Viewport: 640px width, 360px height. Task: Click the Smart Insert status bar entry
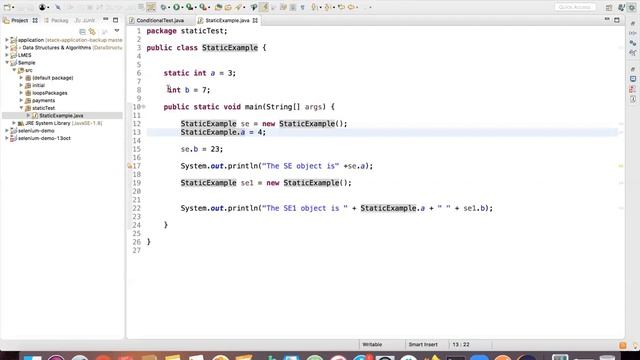click(423, 344)
